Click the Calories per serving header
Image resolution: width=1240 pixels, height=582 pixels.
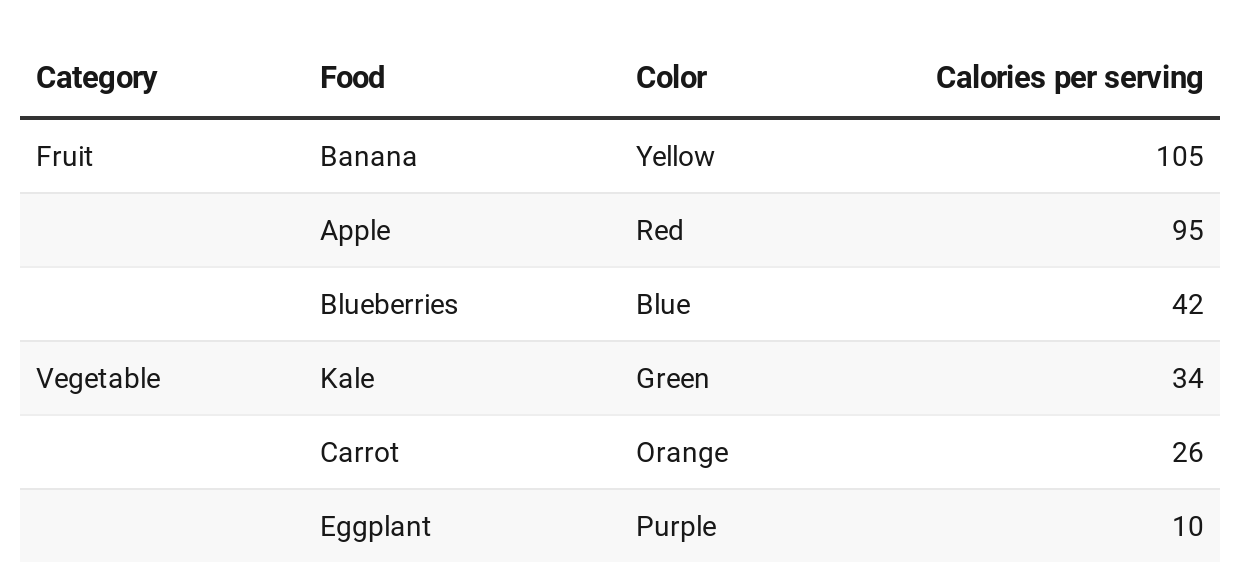click(1069, 78)
